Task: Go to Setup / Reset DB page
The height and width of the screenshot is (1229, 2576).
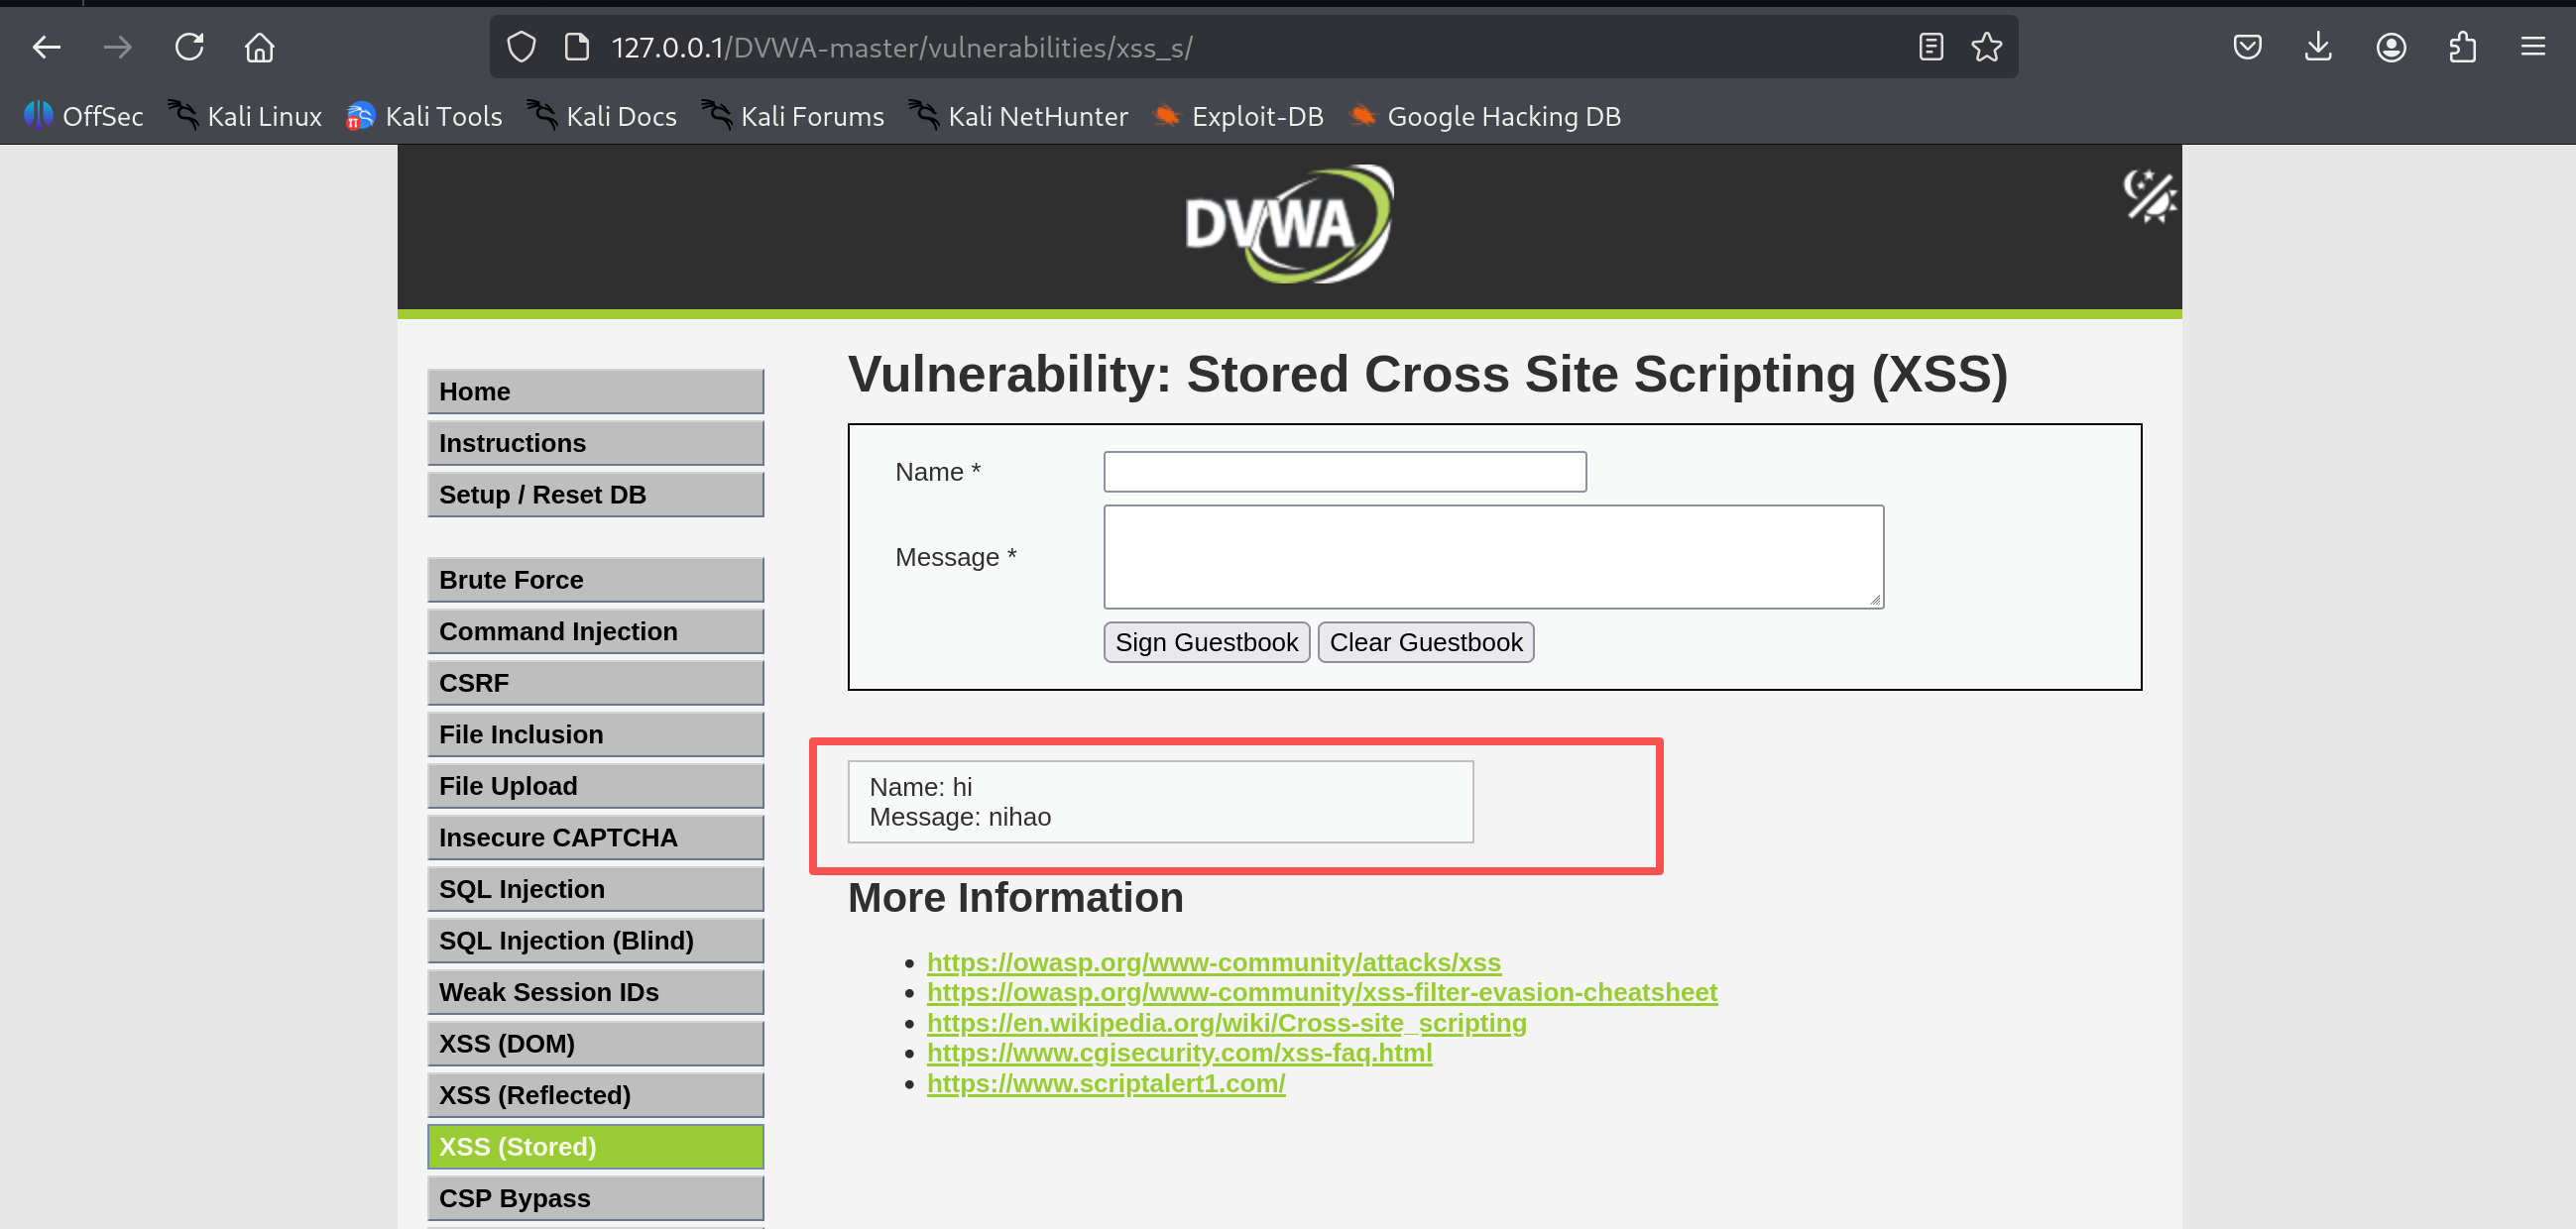Action: pyautogui.click(x=595, y=494)
